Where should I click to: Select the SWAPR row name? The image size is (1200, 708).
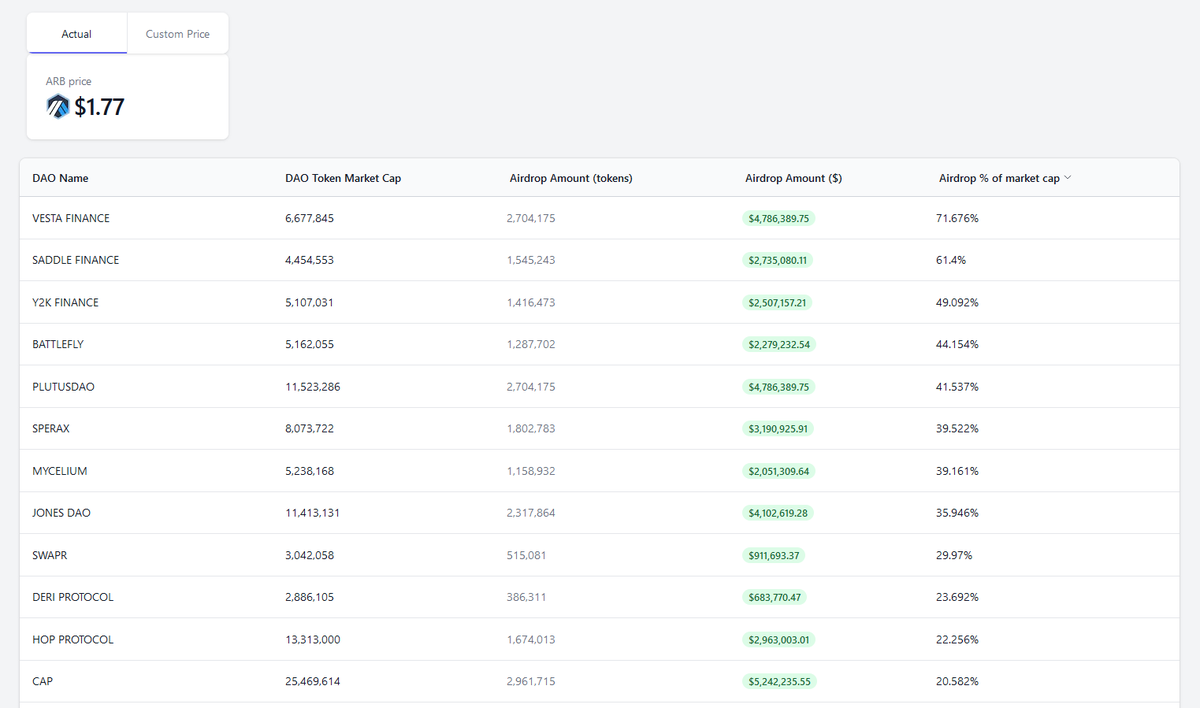click(x=50, y=555)
